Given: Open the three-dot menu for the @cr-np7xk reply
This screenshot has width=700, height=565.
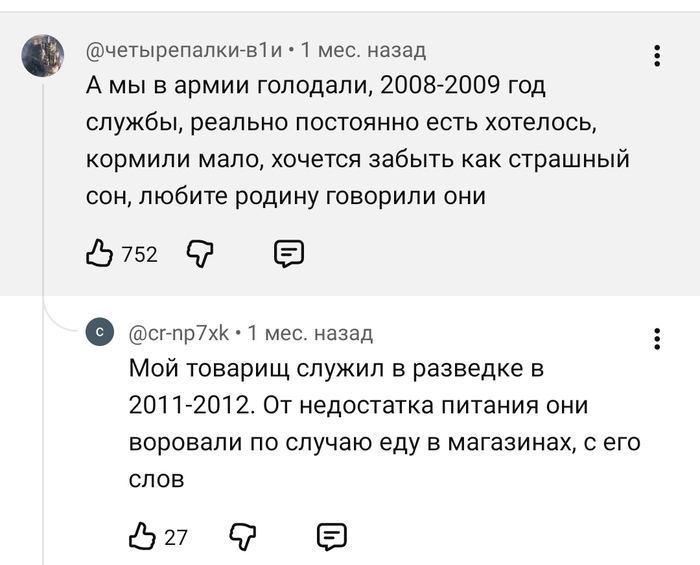Looking at the screenshot, I should click(x=656, y=339).
